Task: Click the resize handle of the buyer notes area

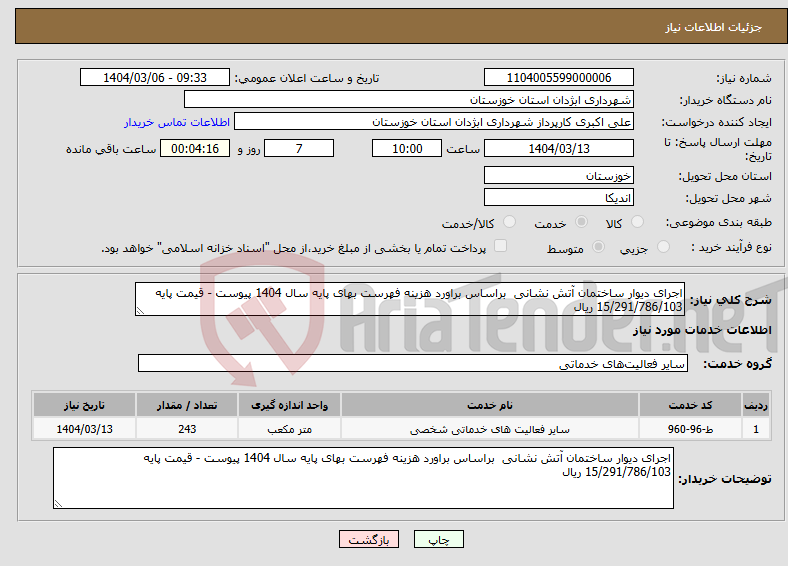Action: tap(58, 503)
